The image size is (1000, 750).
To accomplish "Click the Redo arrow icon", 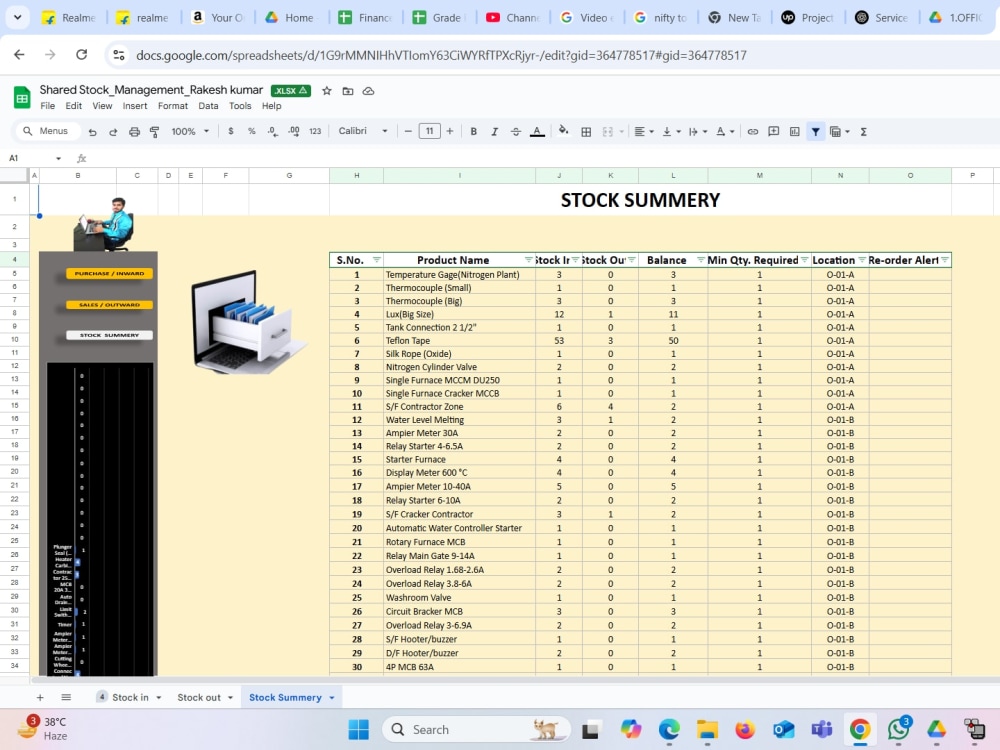I will [x=113, y=131].
